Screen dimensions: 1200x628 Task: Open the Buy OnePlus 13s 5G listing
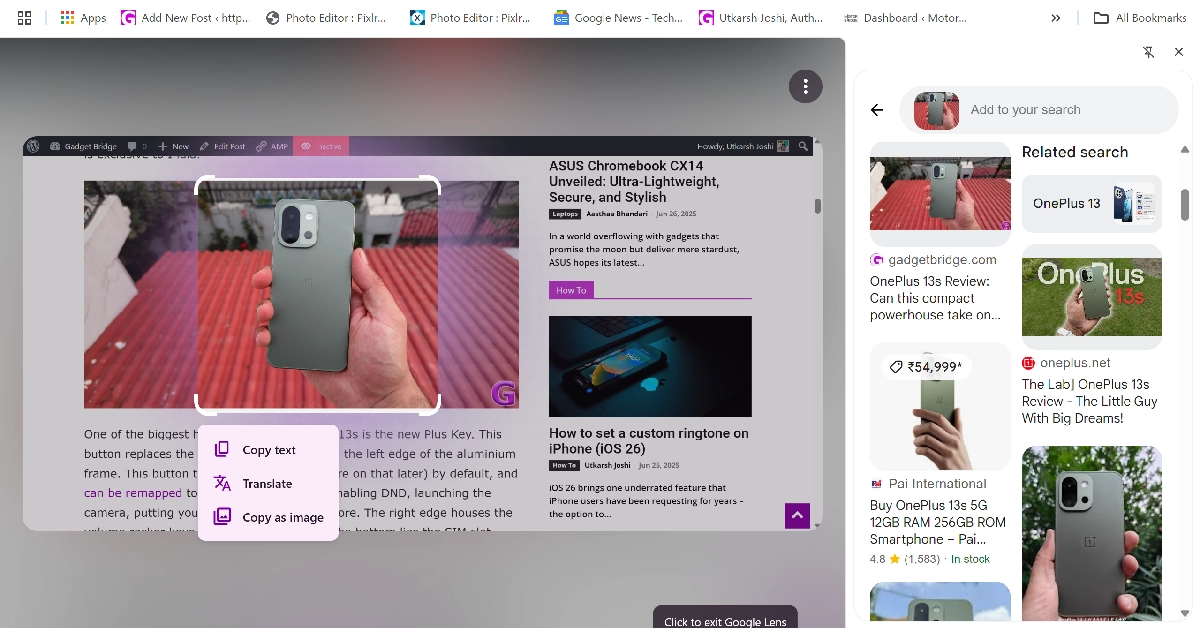click(938, 522)
